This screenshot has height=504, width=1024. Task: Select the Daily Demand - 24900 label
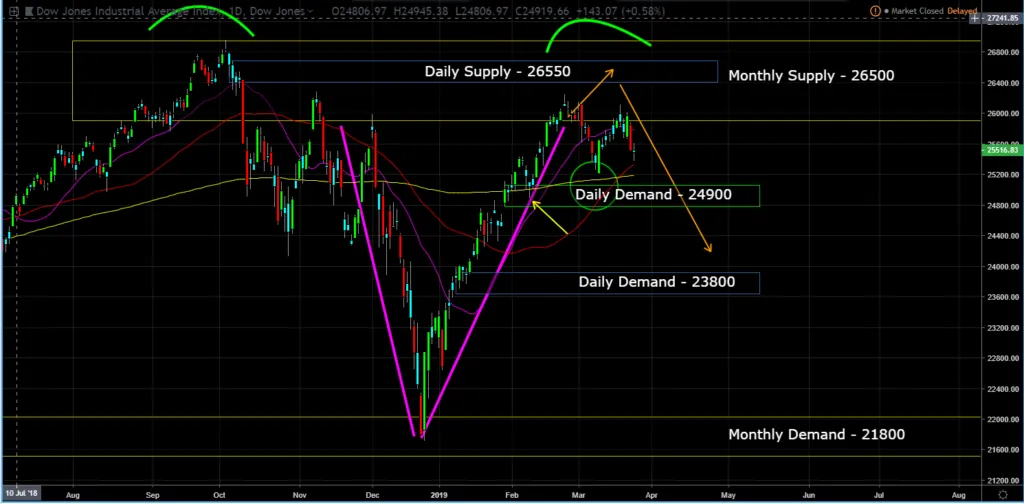[653, 194]
